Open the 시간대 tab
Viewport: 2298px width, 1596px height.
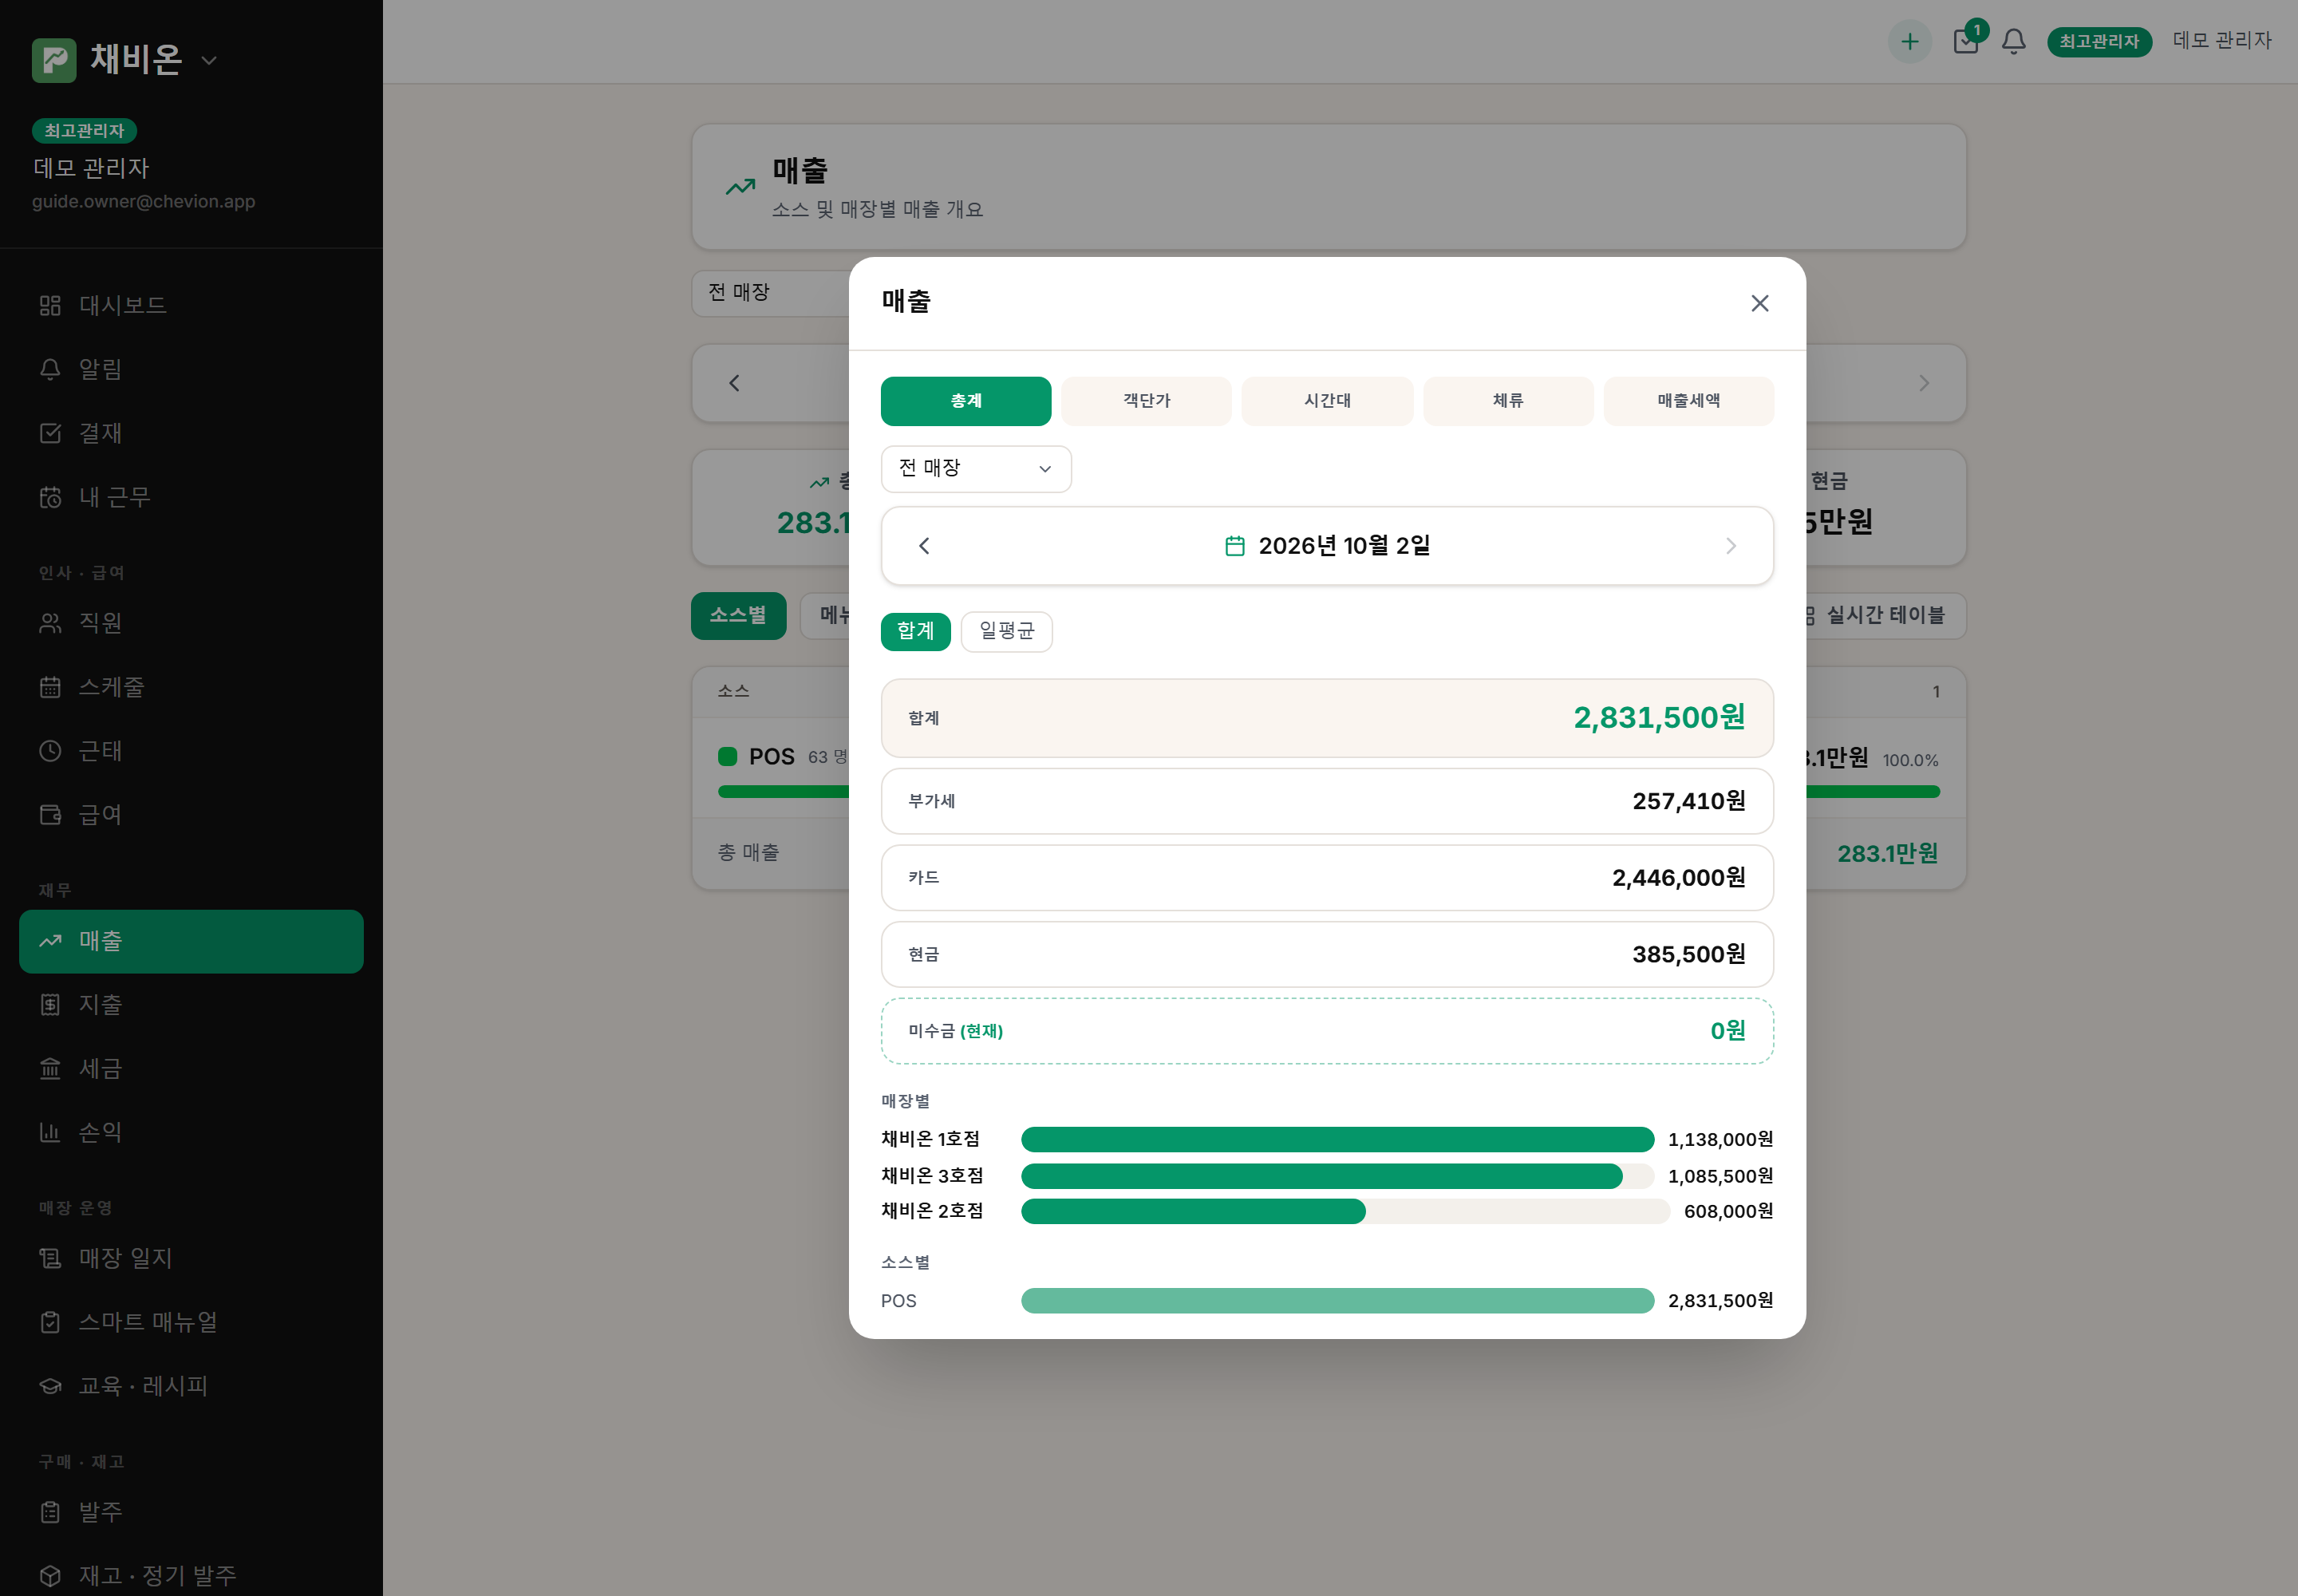tap(1327, 401)
